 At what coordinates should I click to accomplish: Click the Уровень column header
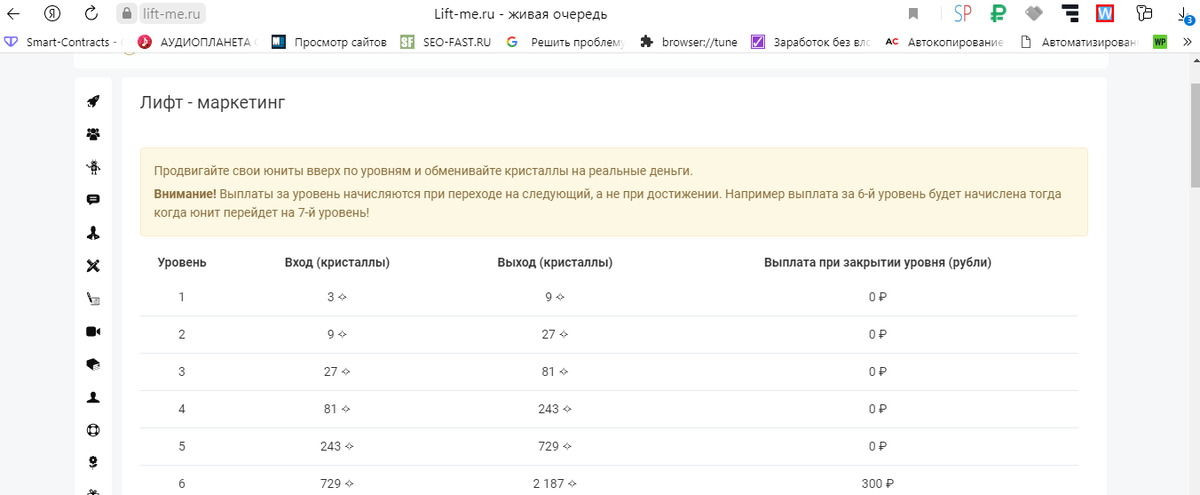pyautogui.click(x=182, y=263)
